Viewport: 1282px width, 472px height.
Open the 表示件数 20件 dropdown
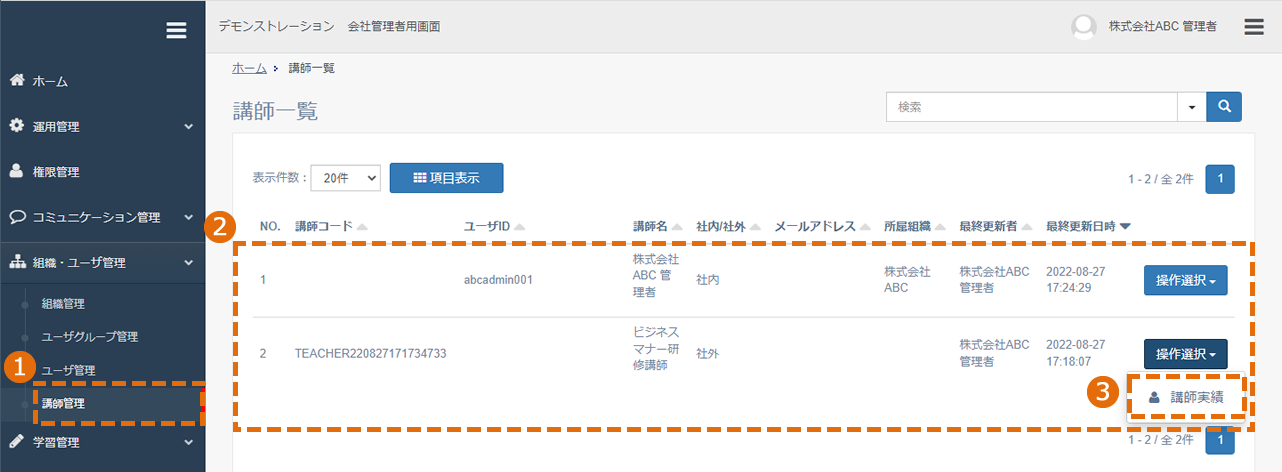pos(345,178)
